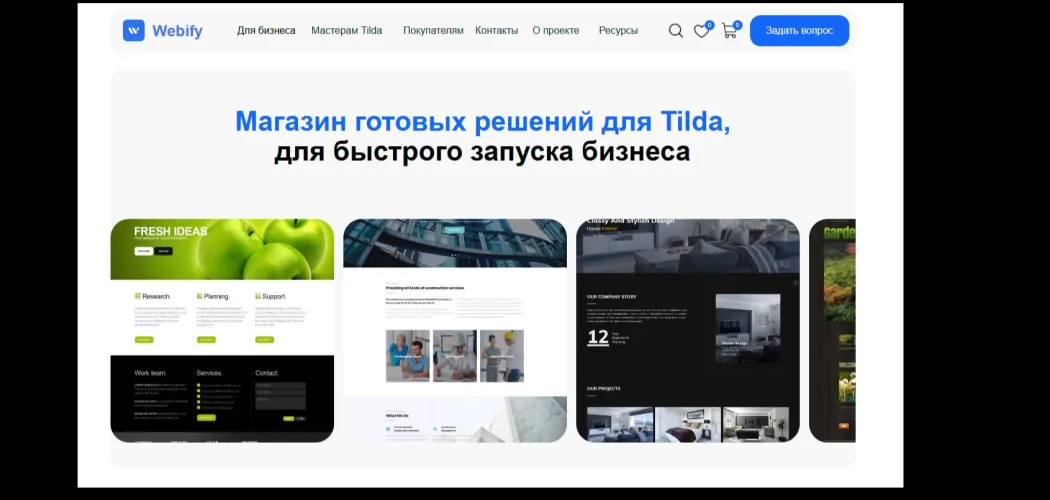Screen dimensions: 1050x500
Task: Open the favorites heart icon
Action: pyautogui.click(x=701, y=31)
